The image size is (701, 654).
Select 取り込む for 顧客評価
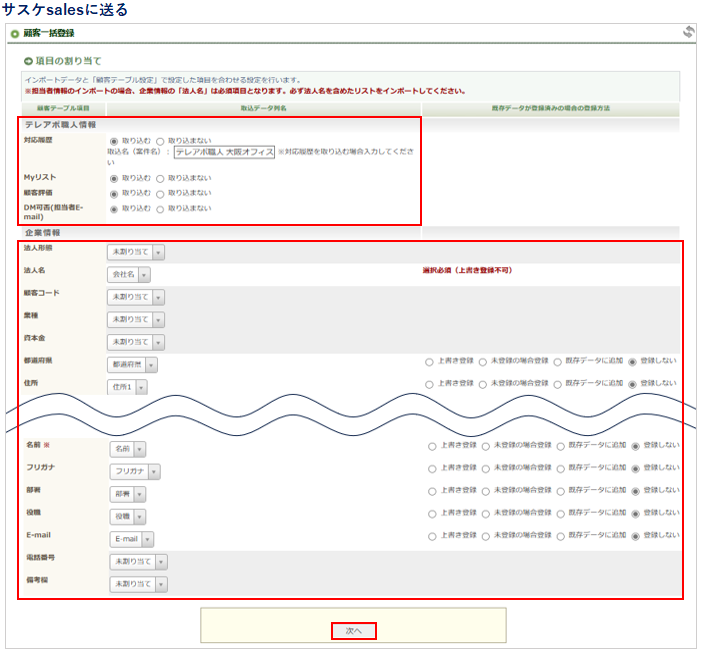tap(114, 194)
